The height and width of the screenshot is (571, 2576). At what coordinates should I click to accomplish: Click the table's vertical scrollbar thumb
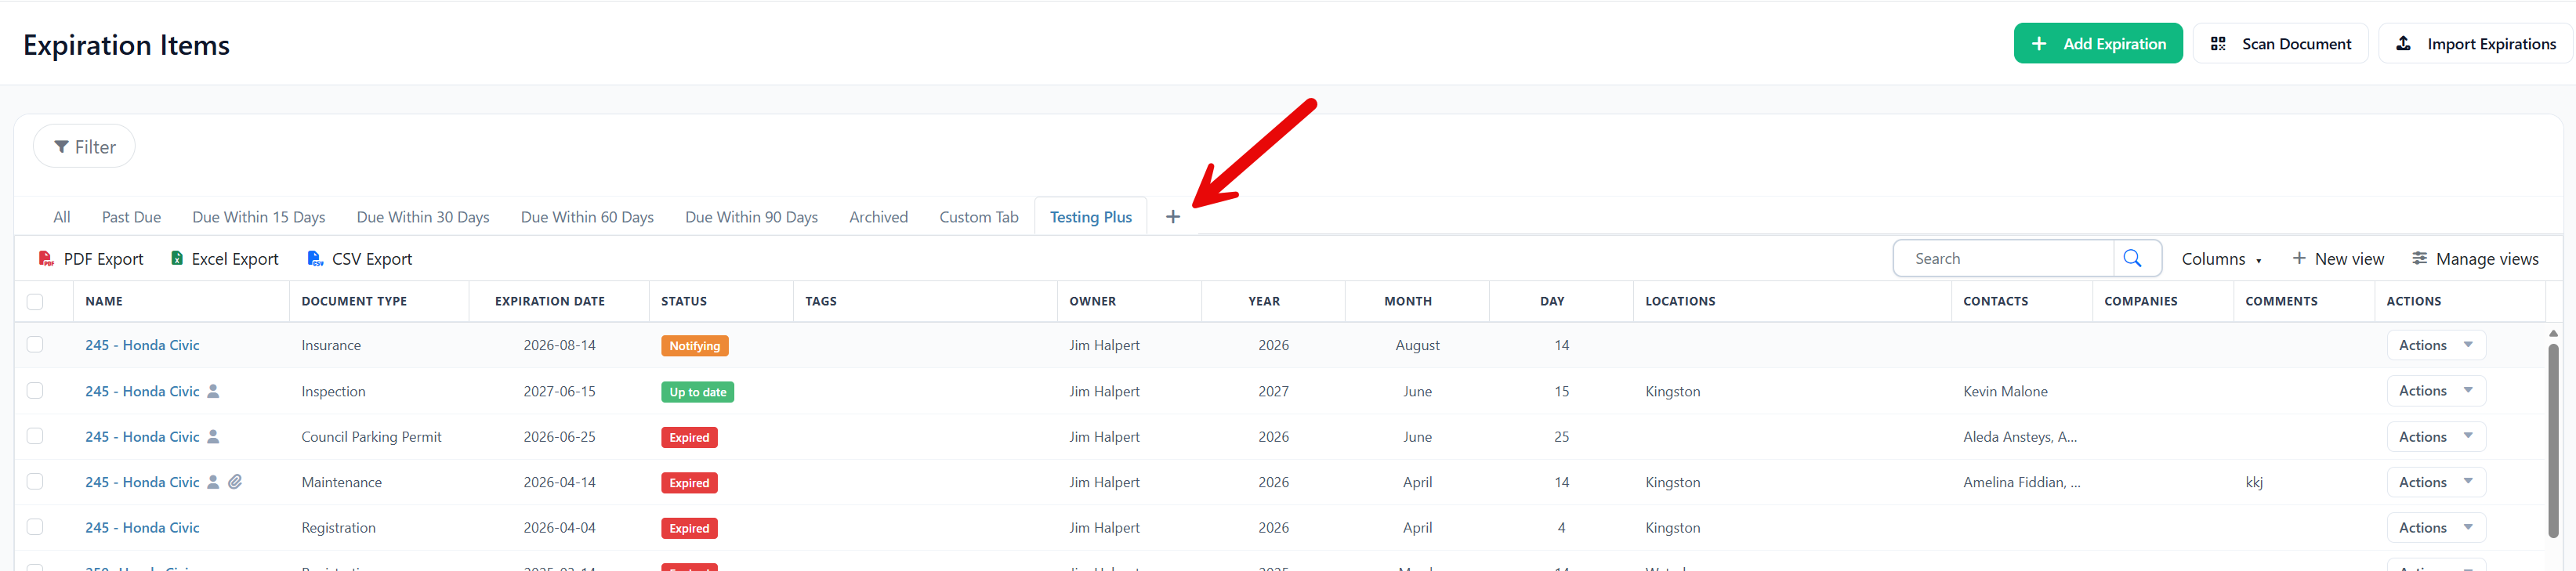pyautogui.click(x=2553, y=440)
